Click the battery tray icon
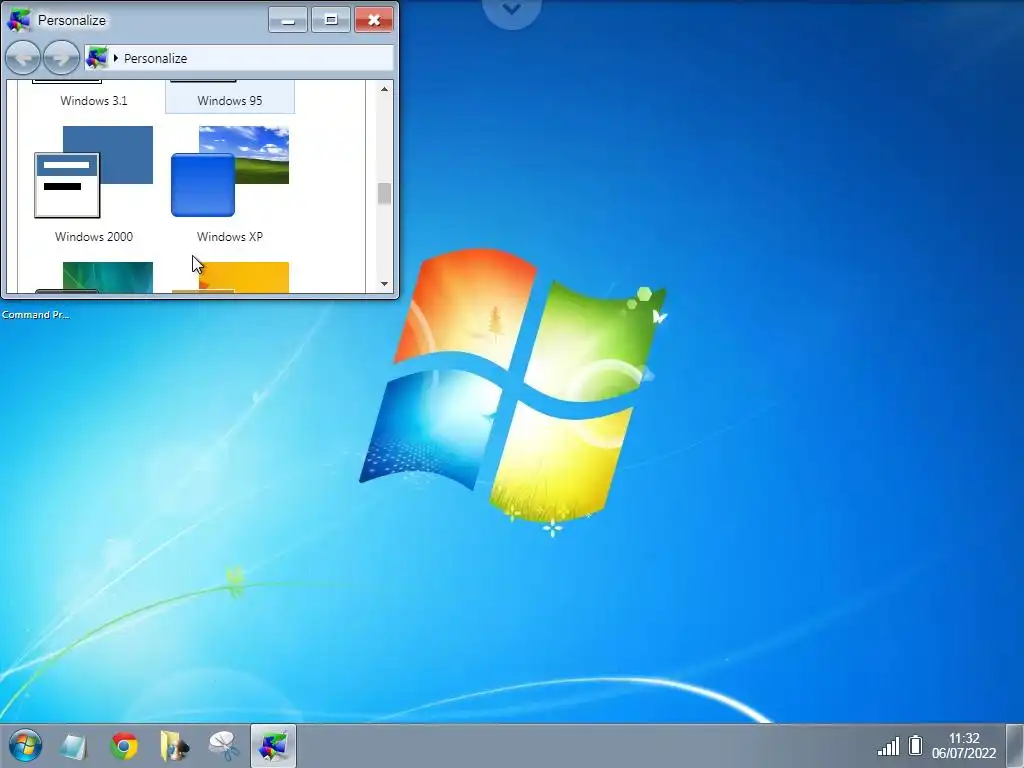Image resolution: width=1024 pixels, height=768 pixels. coord(916,744)
